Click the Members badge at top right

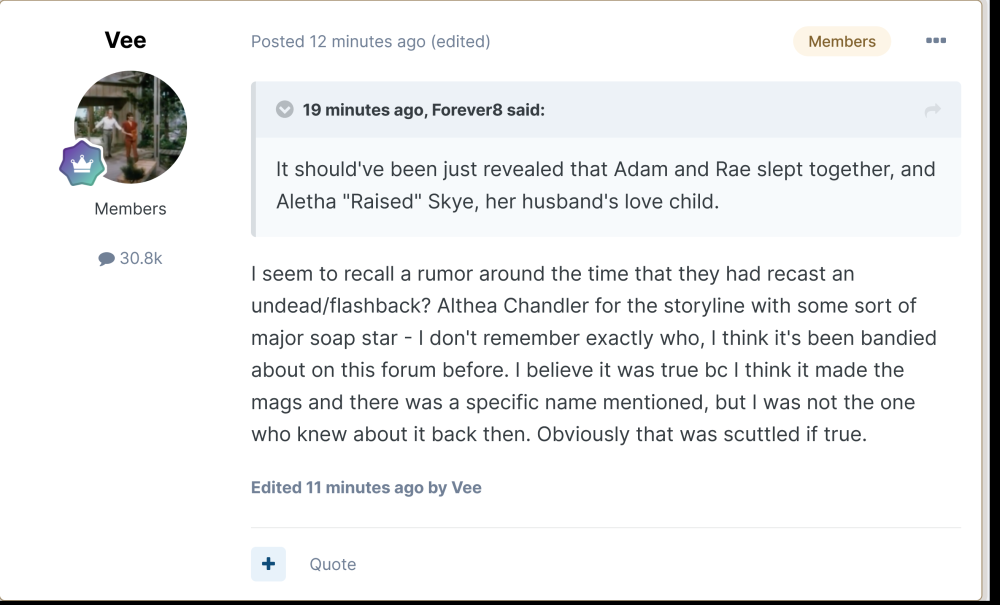click(x=841, y=41)
